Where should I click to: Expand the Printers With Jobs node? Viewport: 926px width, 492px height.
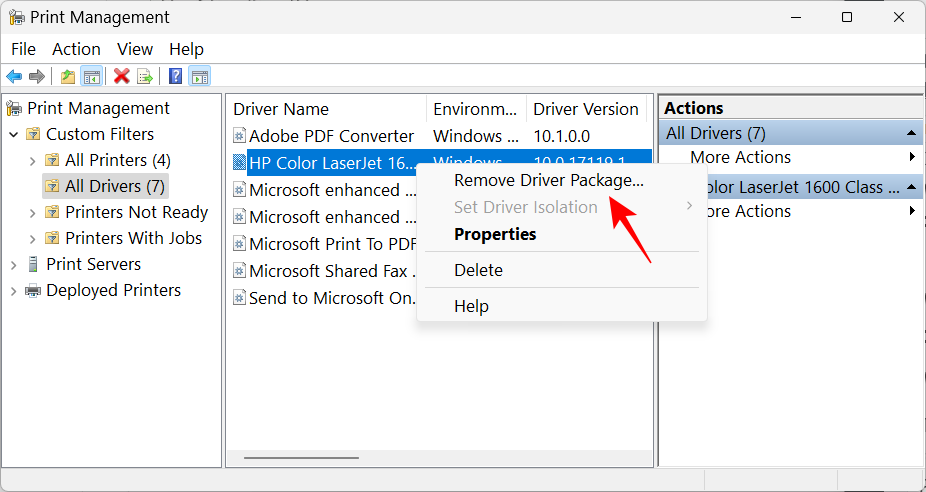point(33,239)
